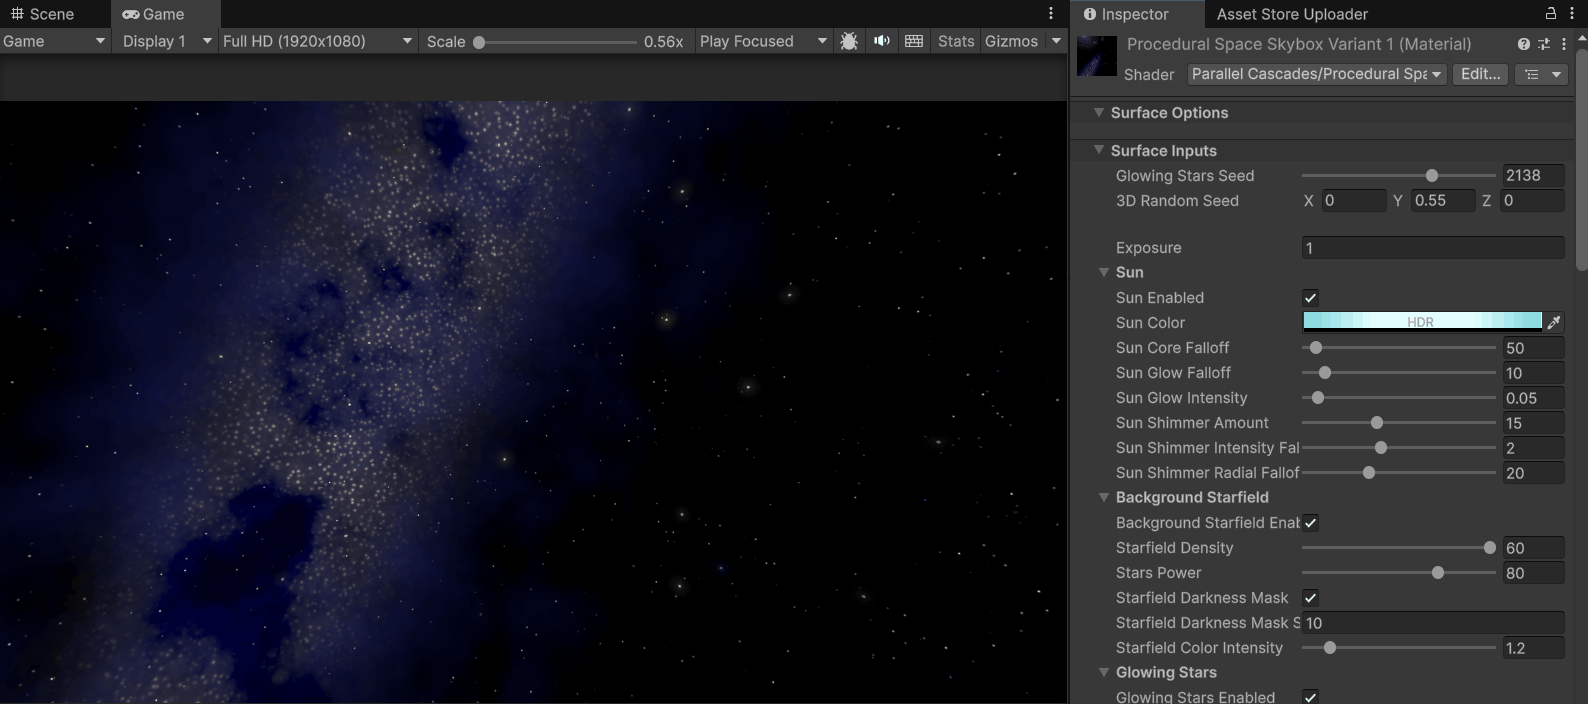This screenshot has width=1588, height=704.
Task: Click the shader Edit... button
Action: click(1480, 74)
